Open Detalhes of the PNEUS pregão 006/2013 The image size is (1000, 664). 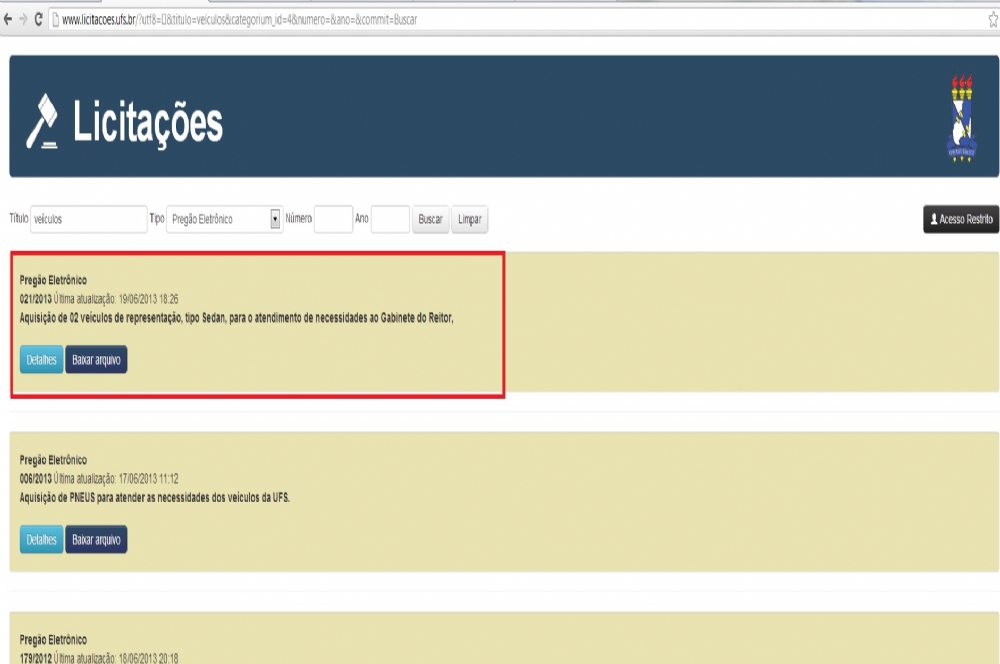pos(41,540)
